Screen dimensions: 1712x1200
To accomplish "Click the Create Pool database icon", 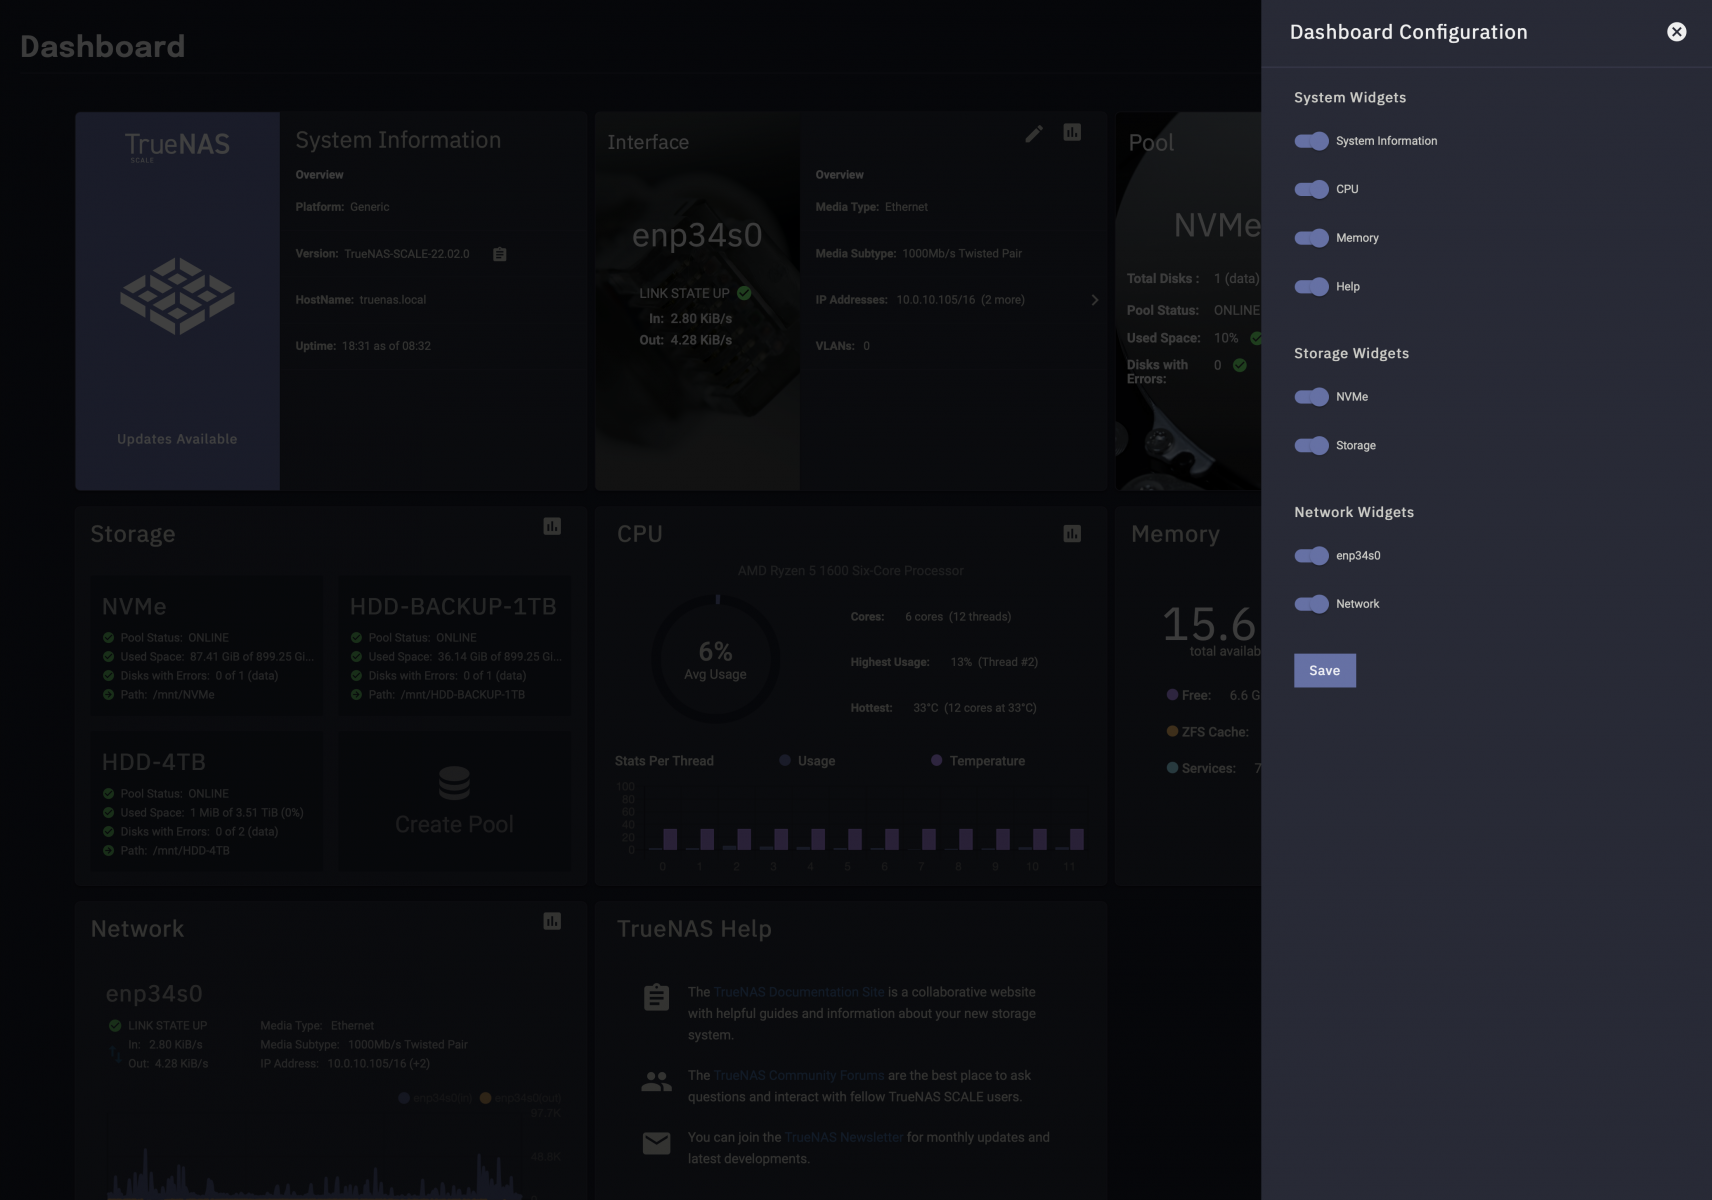I will (454, 783).
